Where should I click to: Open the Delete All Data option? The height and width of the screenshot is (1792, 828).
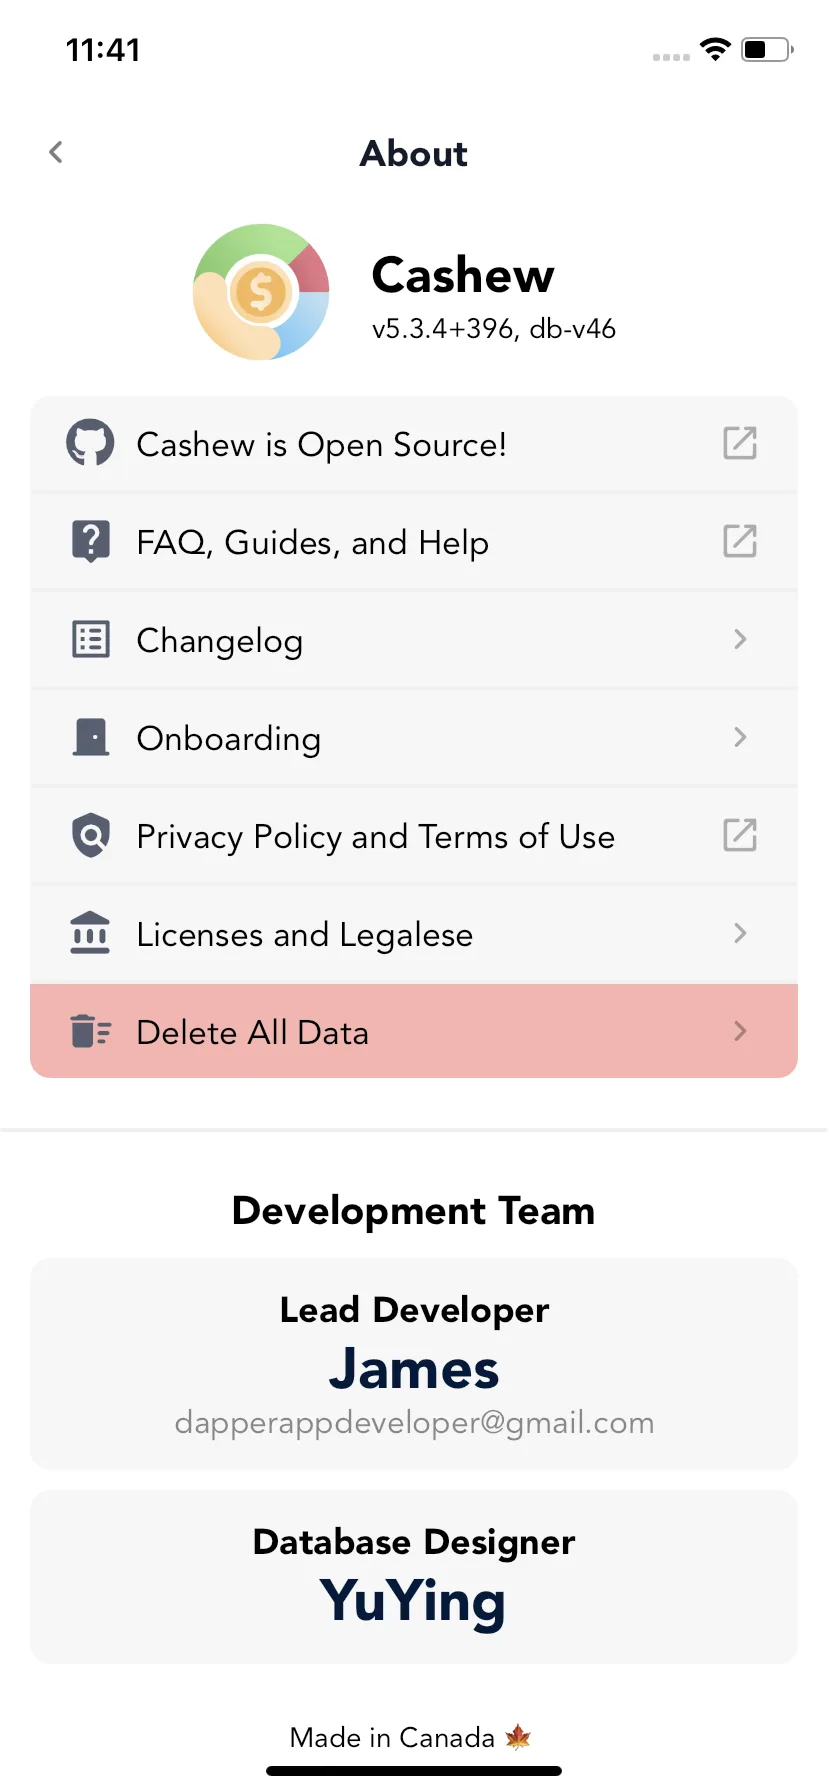(x=414, y=1031)
